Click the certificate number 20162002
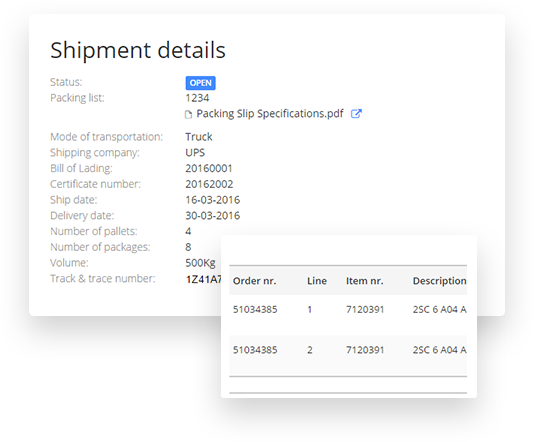Screen dimensions: 534x442 (209, 184)
